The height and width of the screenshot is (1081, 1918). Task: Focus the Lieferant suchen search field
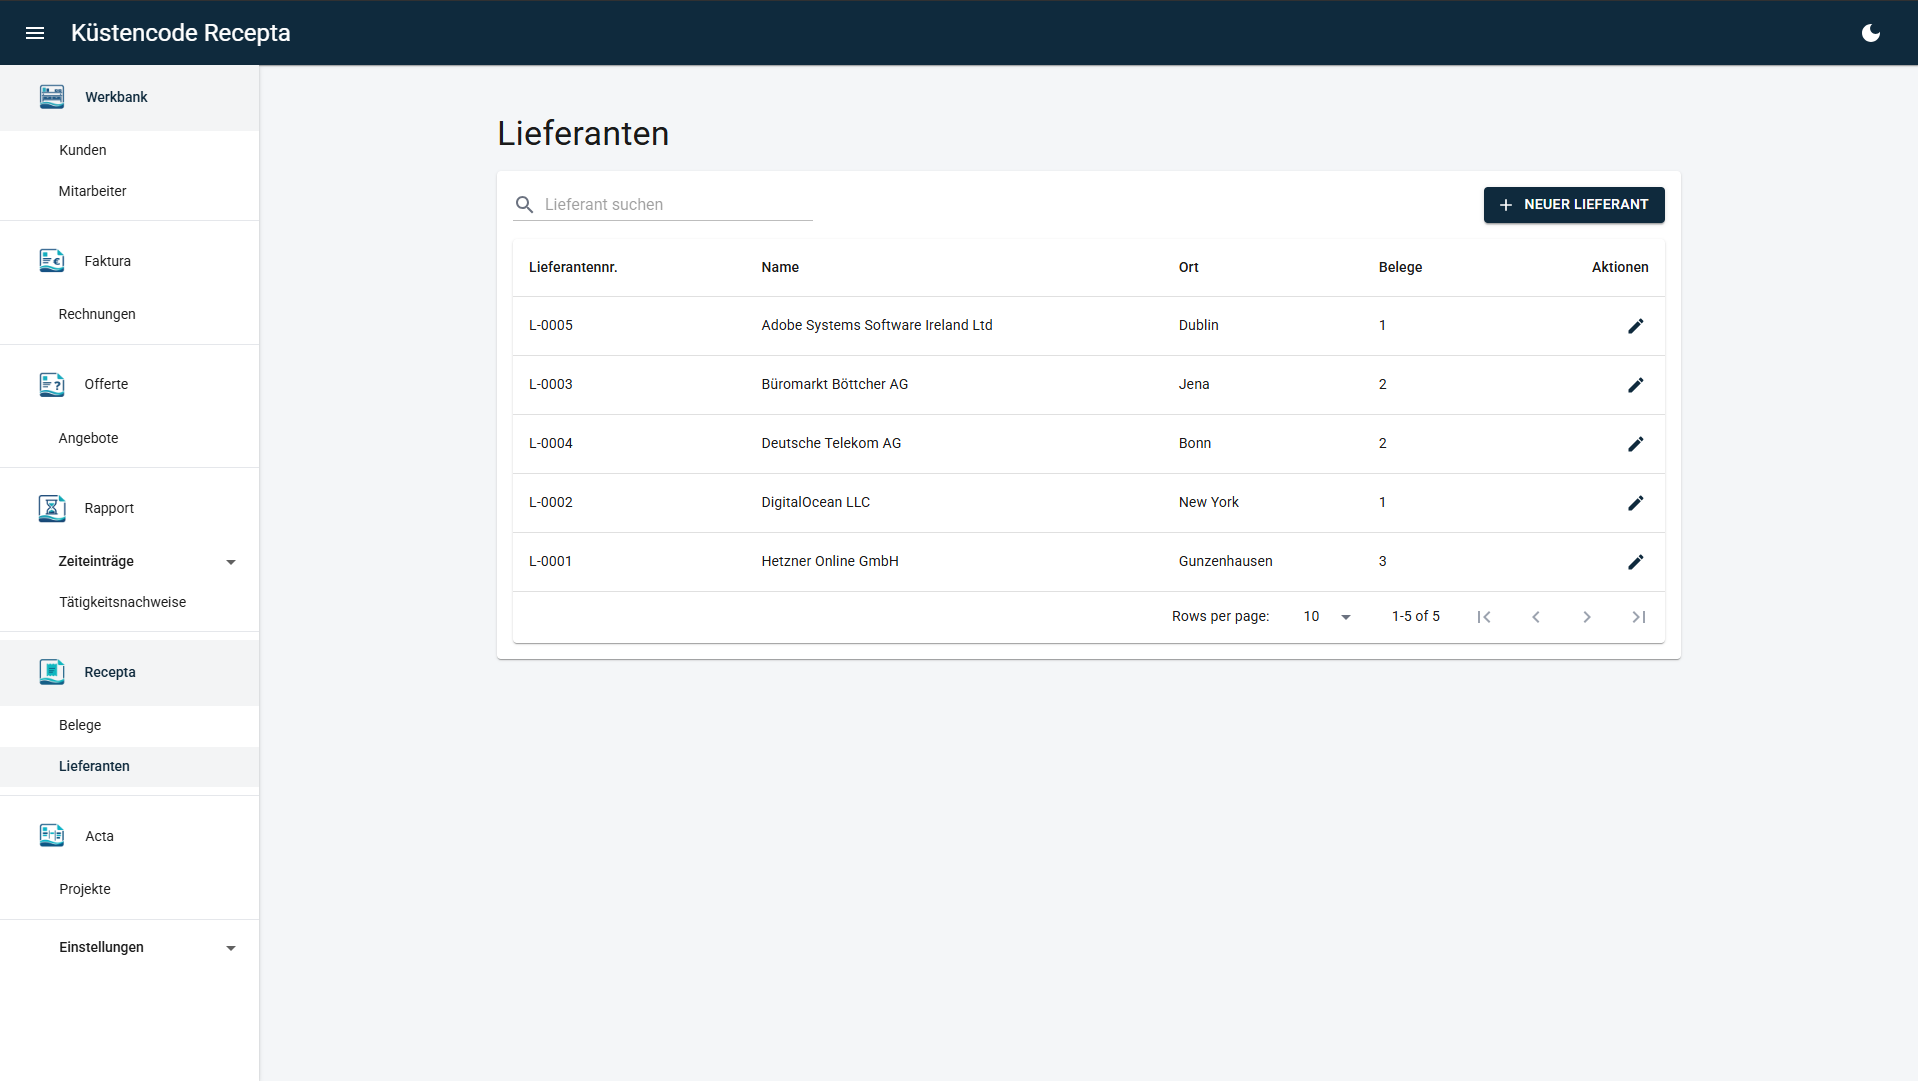(x=677, y=205)
